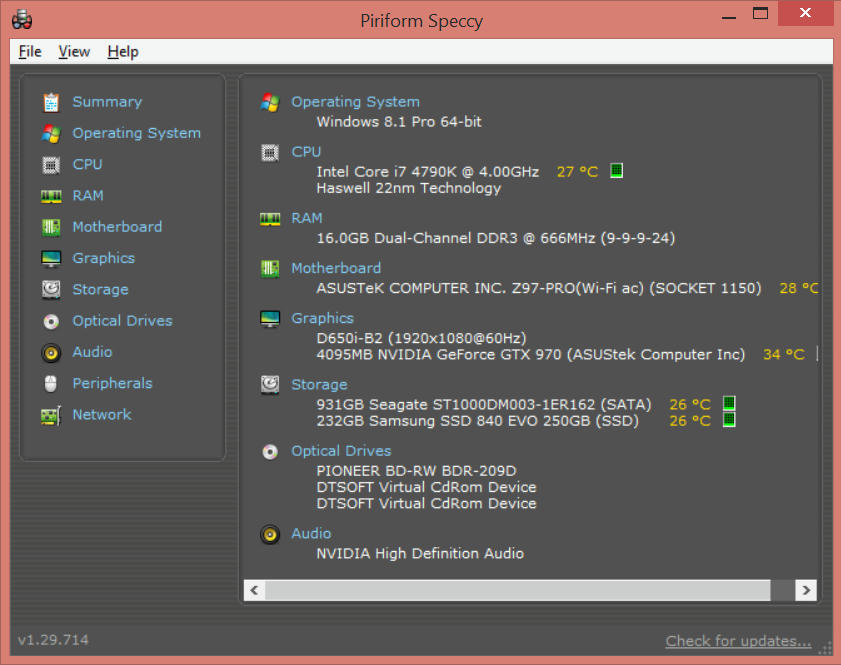Screen dimensions: 841x665
Task: Click the green temperature indicator next to CPU 27 °C
Action: click(617, 171)
